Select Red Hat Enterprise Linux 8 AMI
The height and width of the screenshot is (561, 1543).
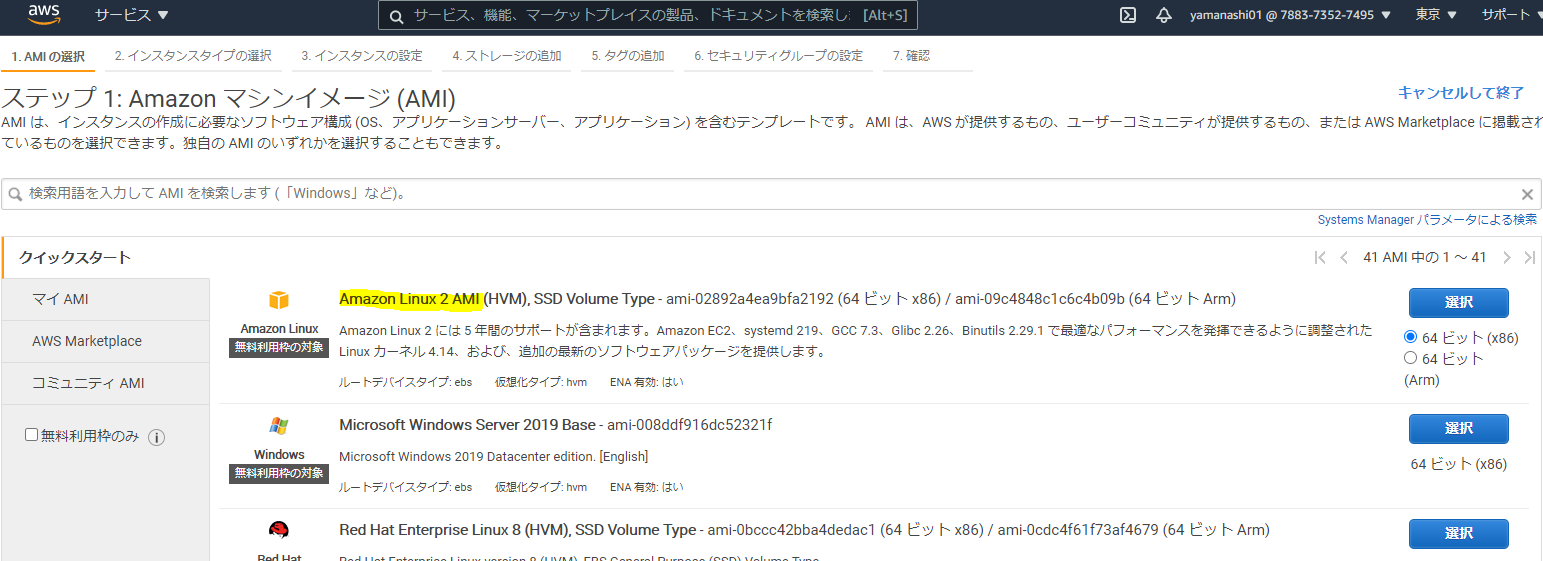point(1458,533)
